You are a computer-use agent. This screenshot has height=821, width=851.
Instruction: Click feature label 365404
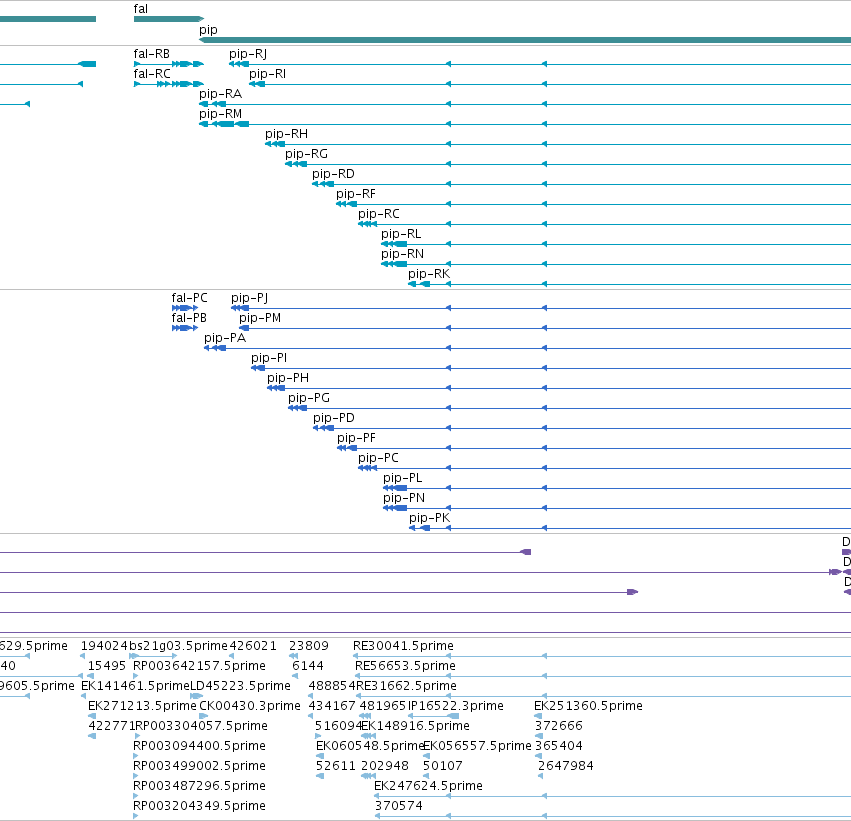coord(559,746)
